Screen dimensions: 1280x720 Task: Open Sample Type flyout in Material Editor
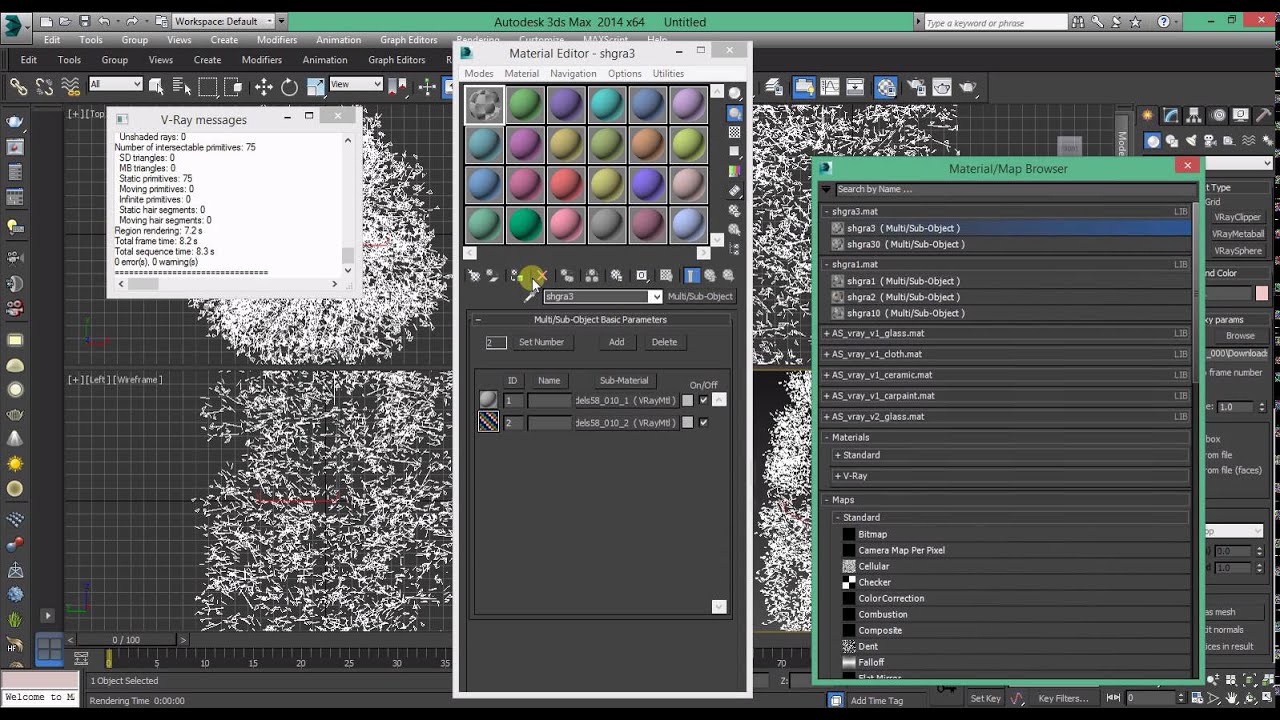click(x=735, y=93)
